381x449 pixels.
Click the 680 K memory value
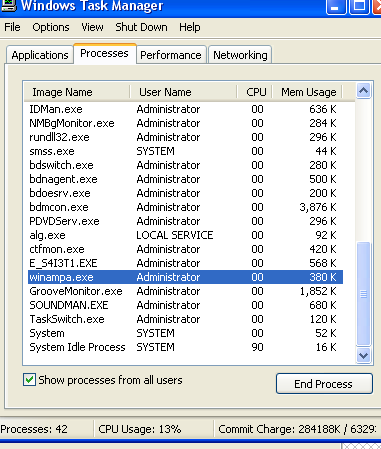(323, 305)
